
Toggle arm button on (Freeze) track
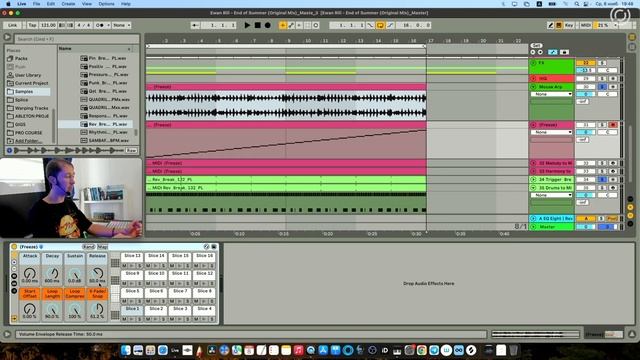tap(613, 125)
